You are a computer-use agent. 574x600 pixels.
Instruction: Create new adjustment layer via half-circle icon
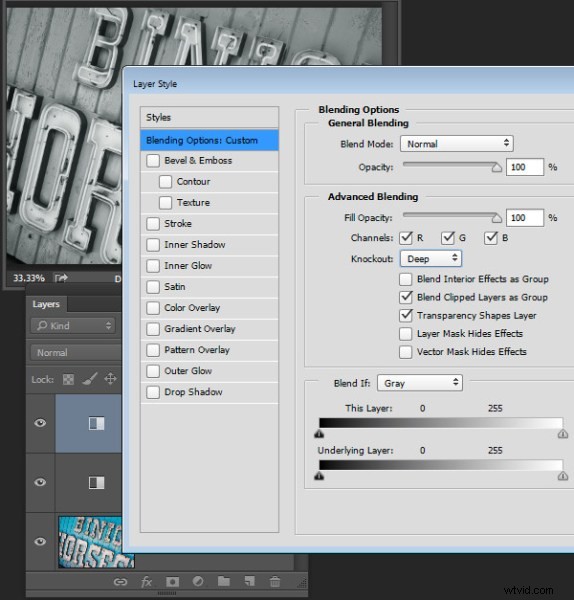[198, 582]
